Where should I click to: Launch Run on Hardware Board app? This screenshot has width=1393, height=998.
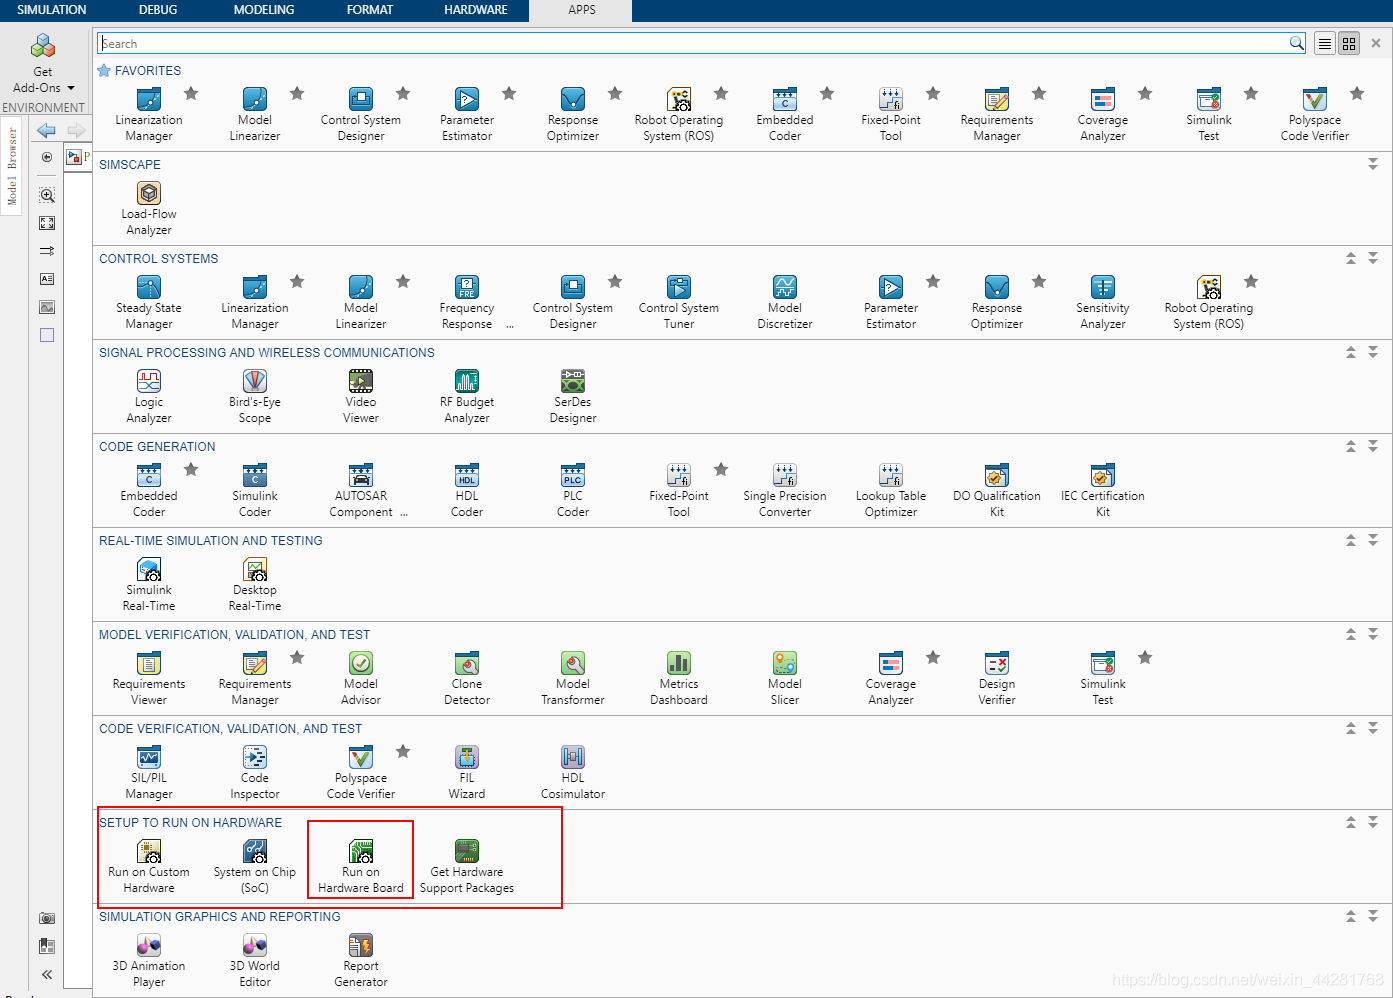pos(361,866)
